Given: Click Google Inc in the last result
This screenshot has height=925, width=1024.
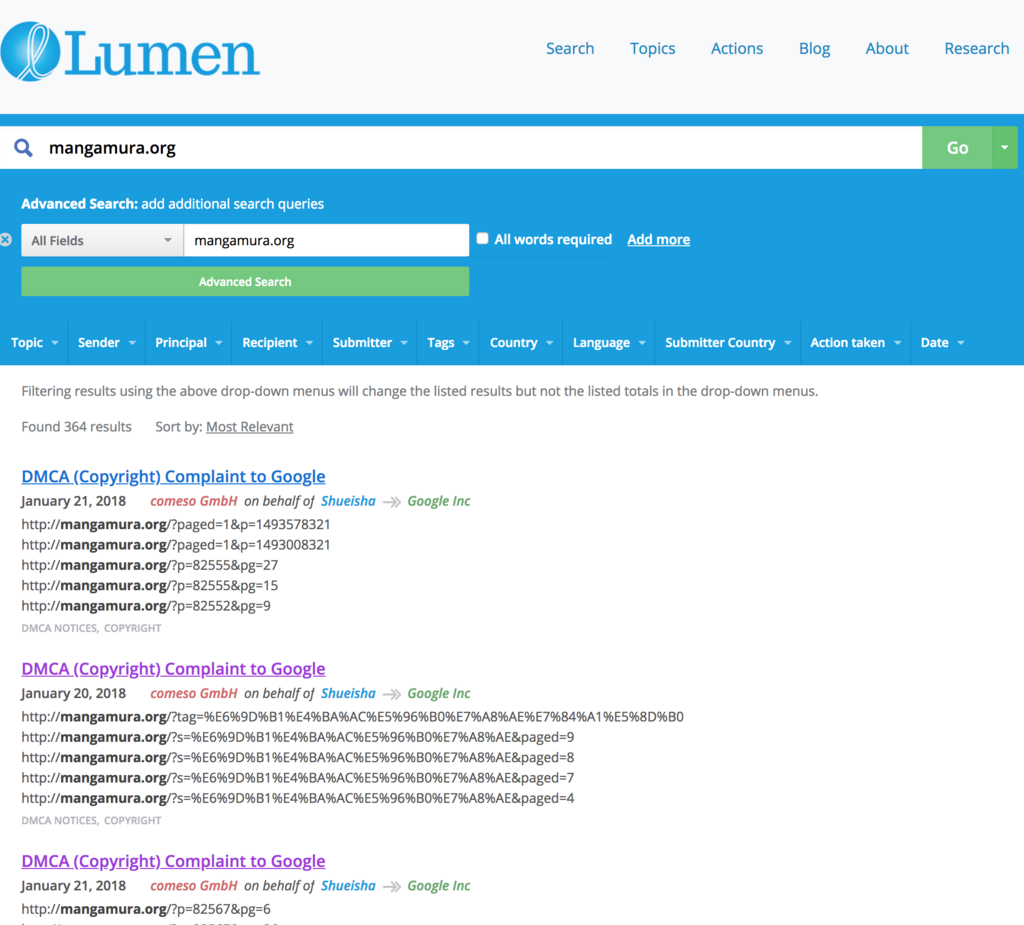Looking at the screenshot, I should pos(439,886).
